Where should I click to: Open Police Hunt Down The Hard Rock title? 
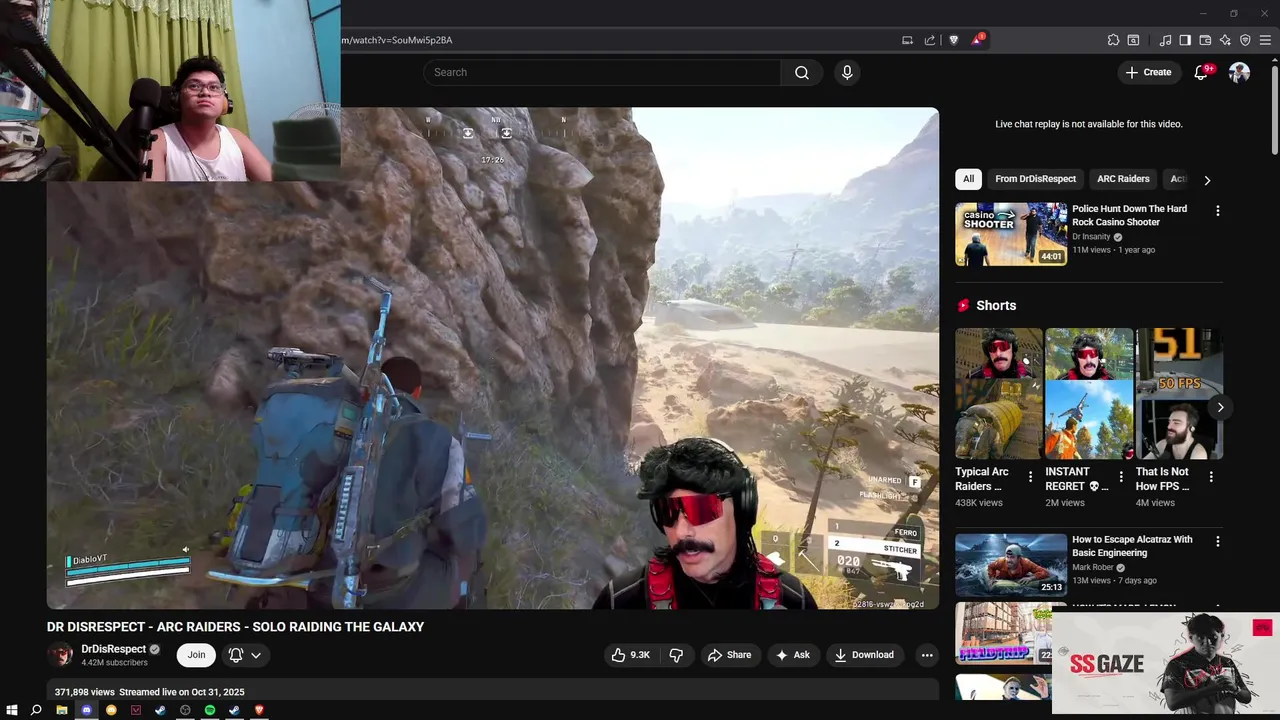pyautogui.click(x=1129, y=215)
